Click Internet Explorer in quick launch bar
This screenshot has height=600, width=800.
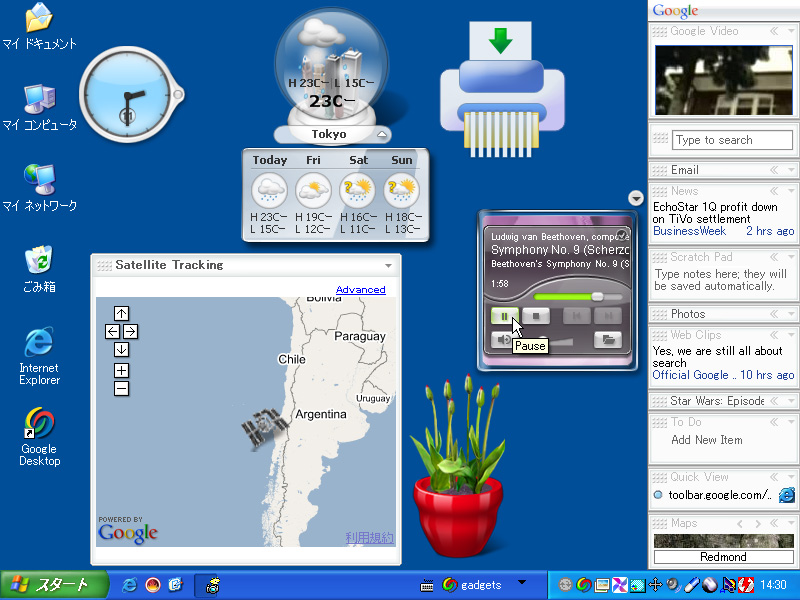130,585
